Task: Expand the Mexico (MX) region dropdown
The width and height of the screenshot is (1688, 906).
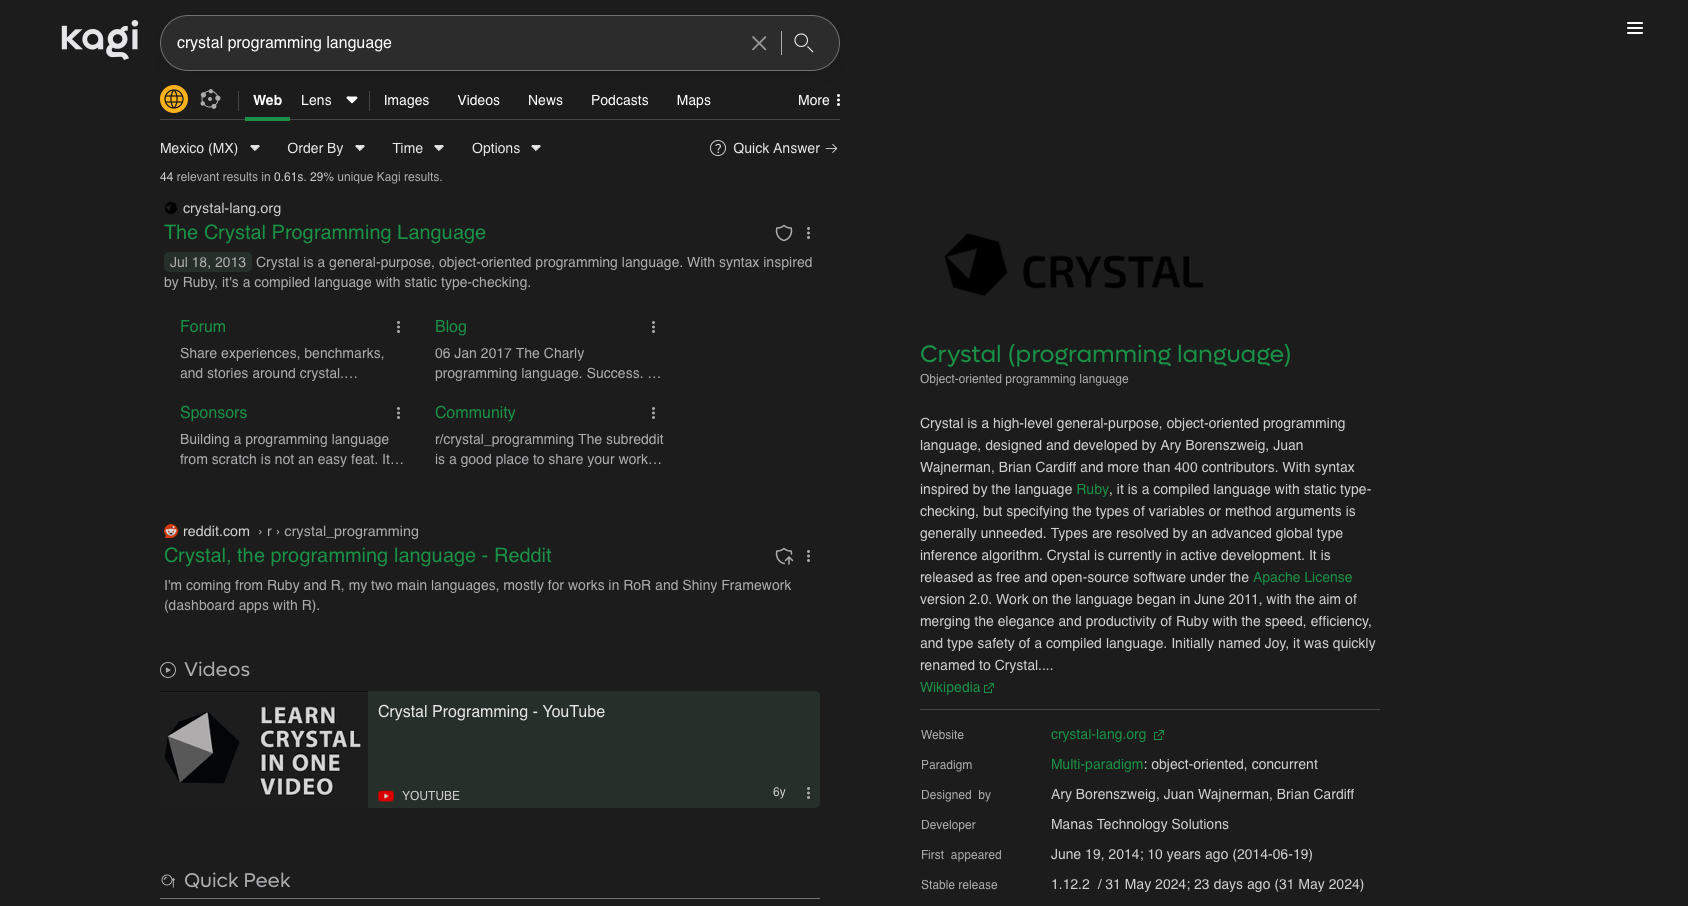Action: (255, 148)
